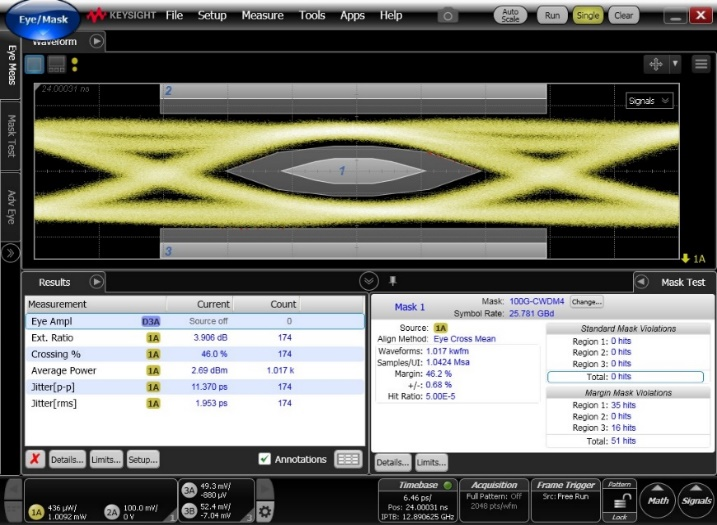Viewport: 717px width, 525px height.
Task: Click the results grid layout icon
Action: coord(348,460)
